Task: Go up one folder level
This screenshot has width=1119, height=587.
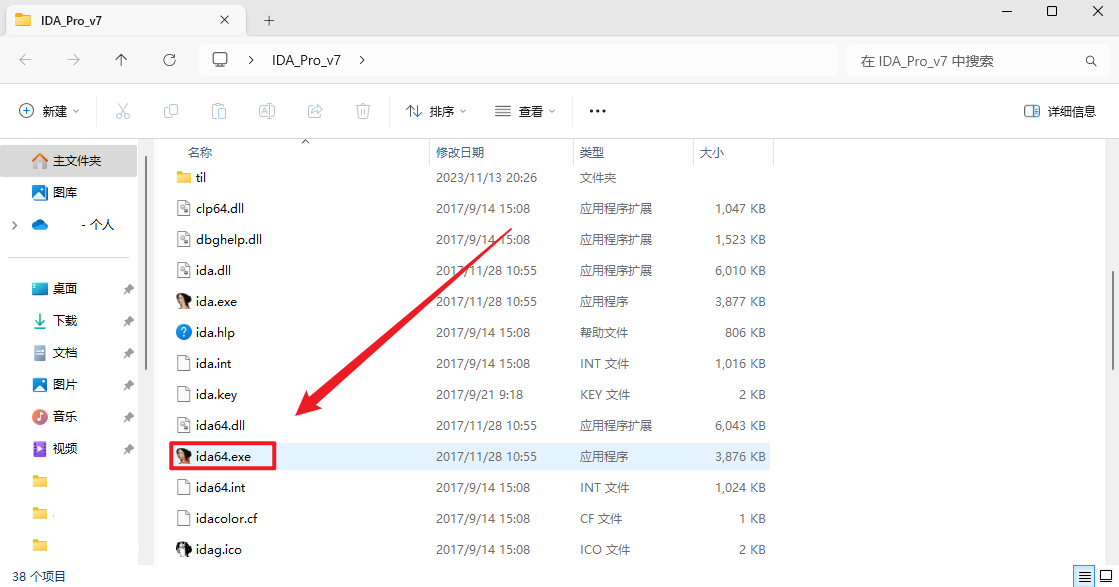Action: (121, 60)
